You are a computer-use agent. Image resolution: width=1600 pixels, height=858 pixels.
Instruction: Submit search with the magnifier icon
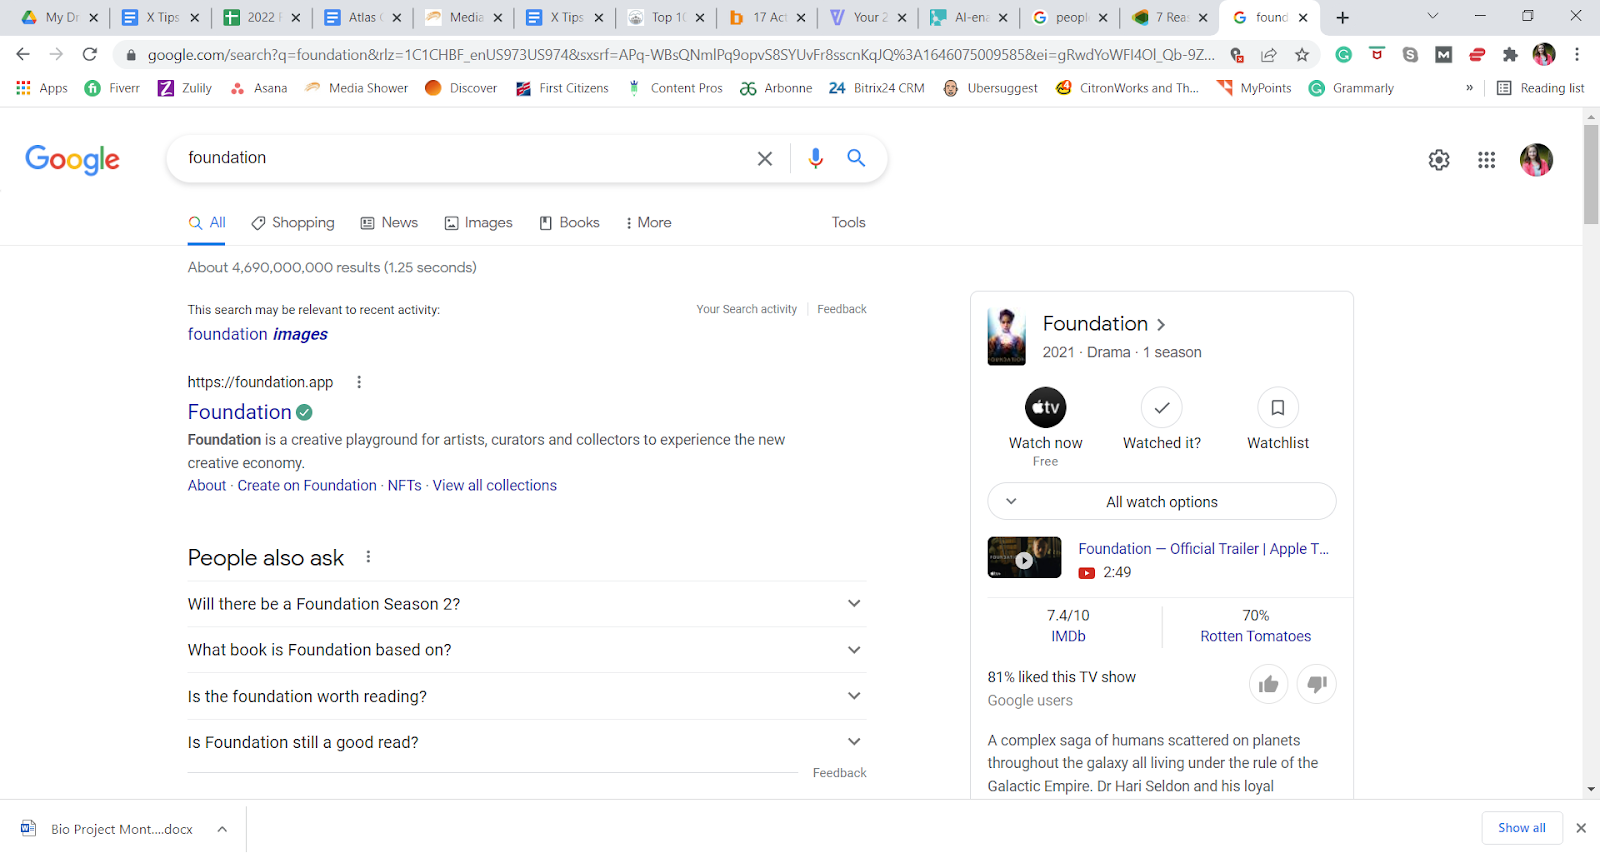pyautogui.click(x=856, y=158)
